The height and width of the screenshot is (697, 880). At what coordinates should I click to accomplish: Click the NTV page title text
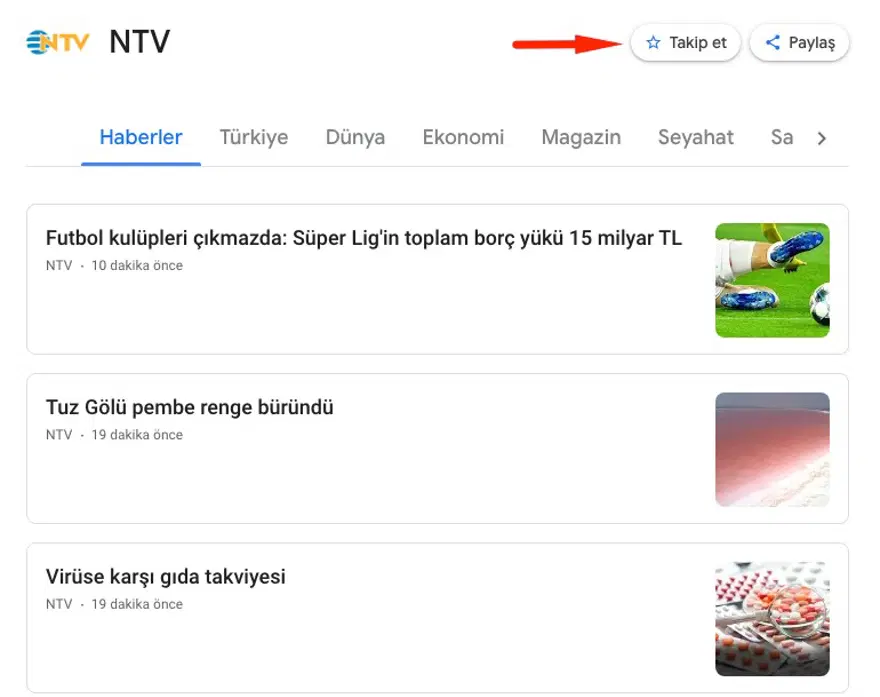click(x=140, y=42)
